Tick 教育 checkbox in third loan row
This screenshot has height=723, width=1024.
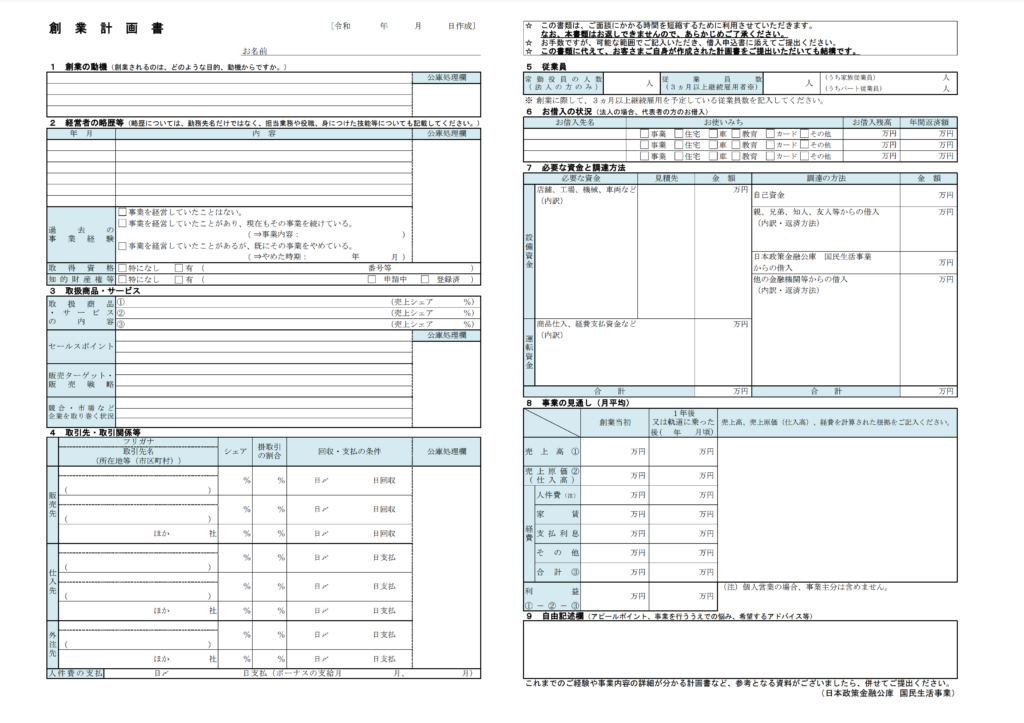(x=735, y=157)
